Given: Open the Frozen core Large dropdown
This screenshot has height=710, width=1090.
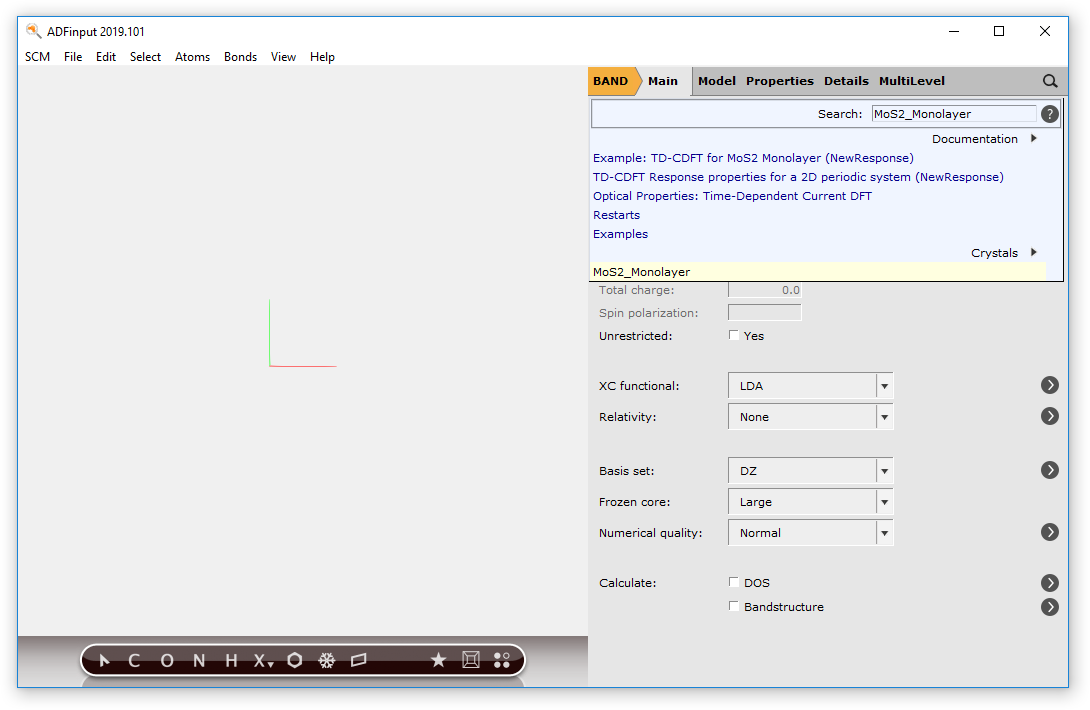Looking at the screenshot, I should 811,502.
